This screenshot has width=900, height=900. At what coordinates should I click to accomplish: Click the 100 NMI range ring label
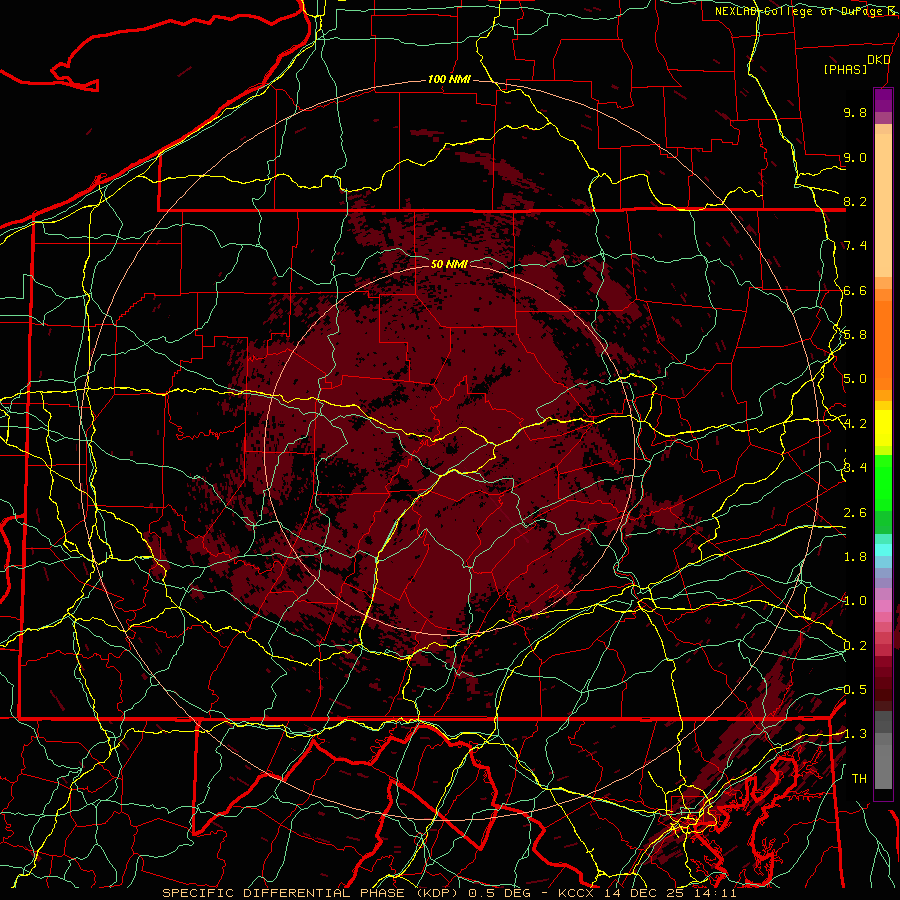coord(449,79)
